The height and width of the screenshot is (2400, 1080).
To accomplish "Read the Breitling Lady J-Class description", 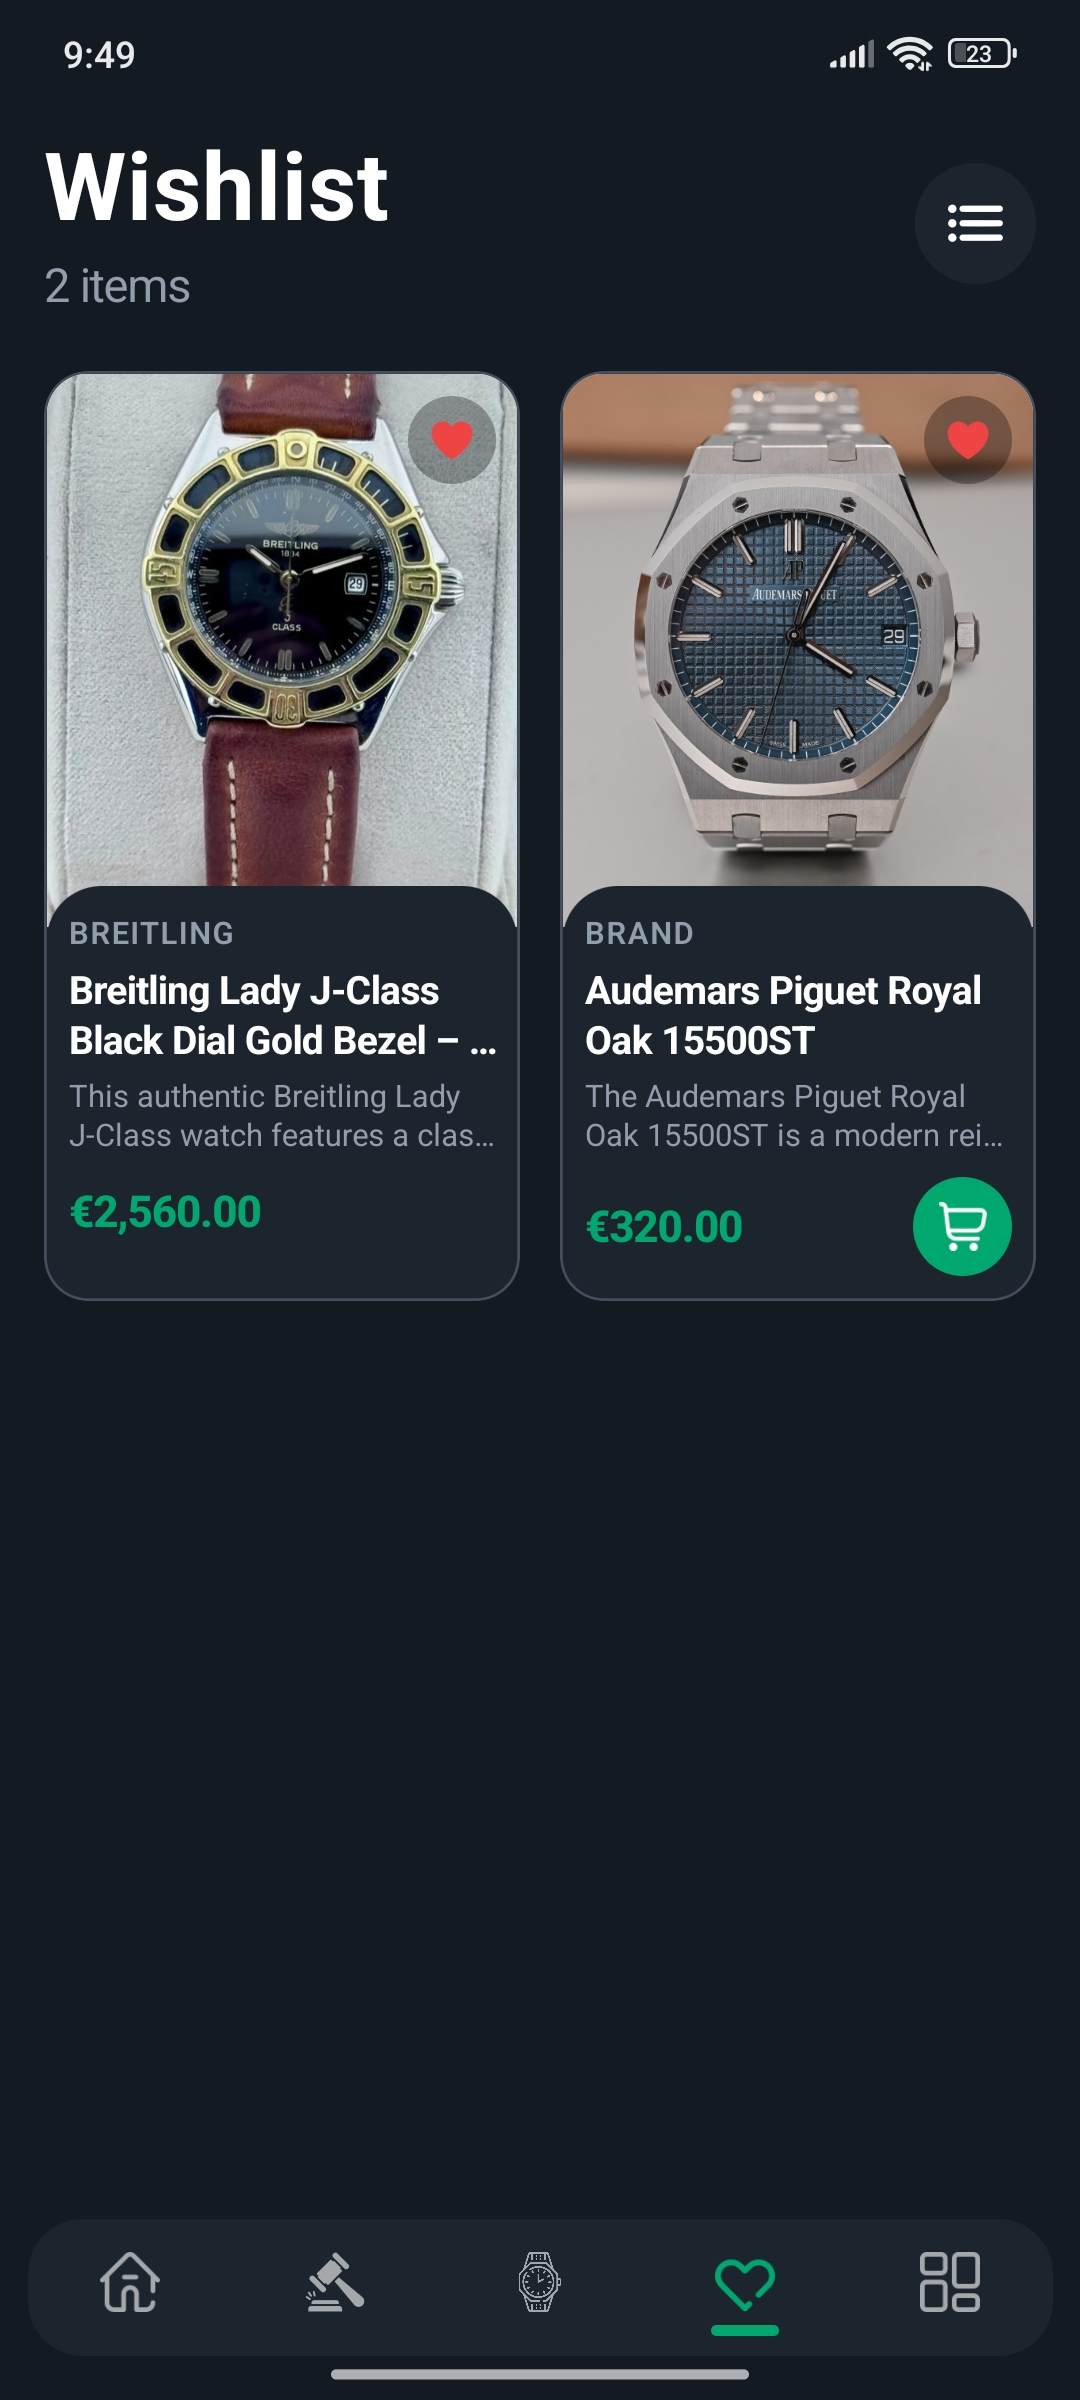I will (x=281, y=1116).
